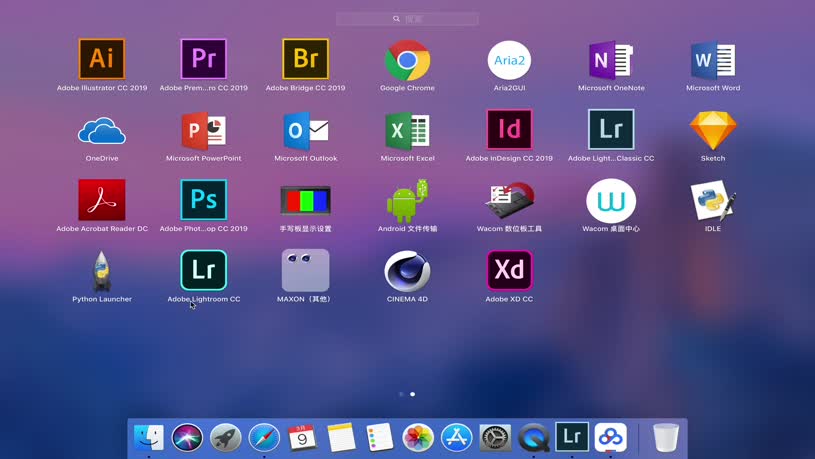This screenshot has width=815, height=459.
Task: Open the Aria2GUI app
Action: pyautogui.click(x=509, y=60)
